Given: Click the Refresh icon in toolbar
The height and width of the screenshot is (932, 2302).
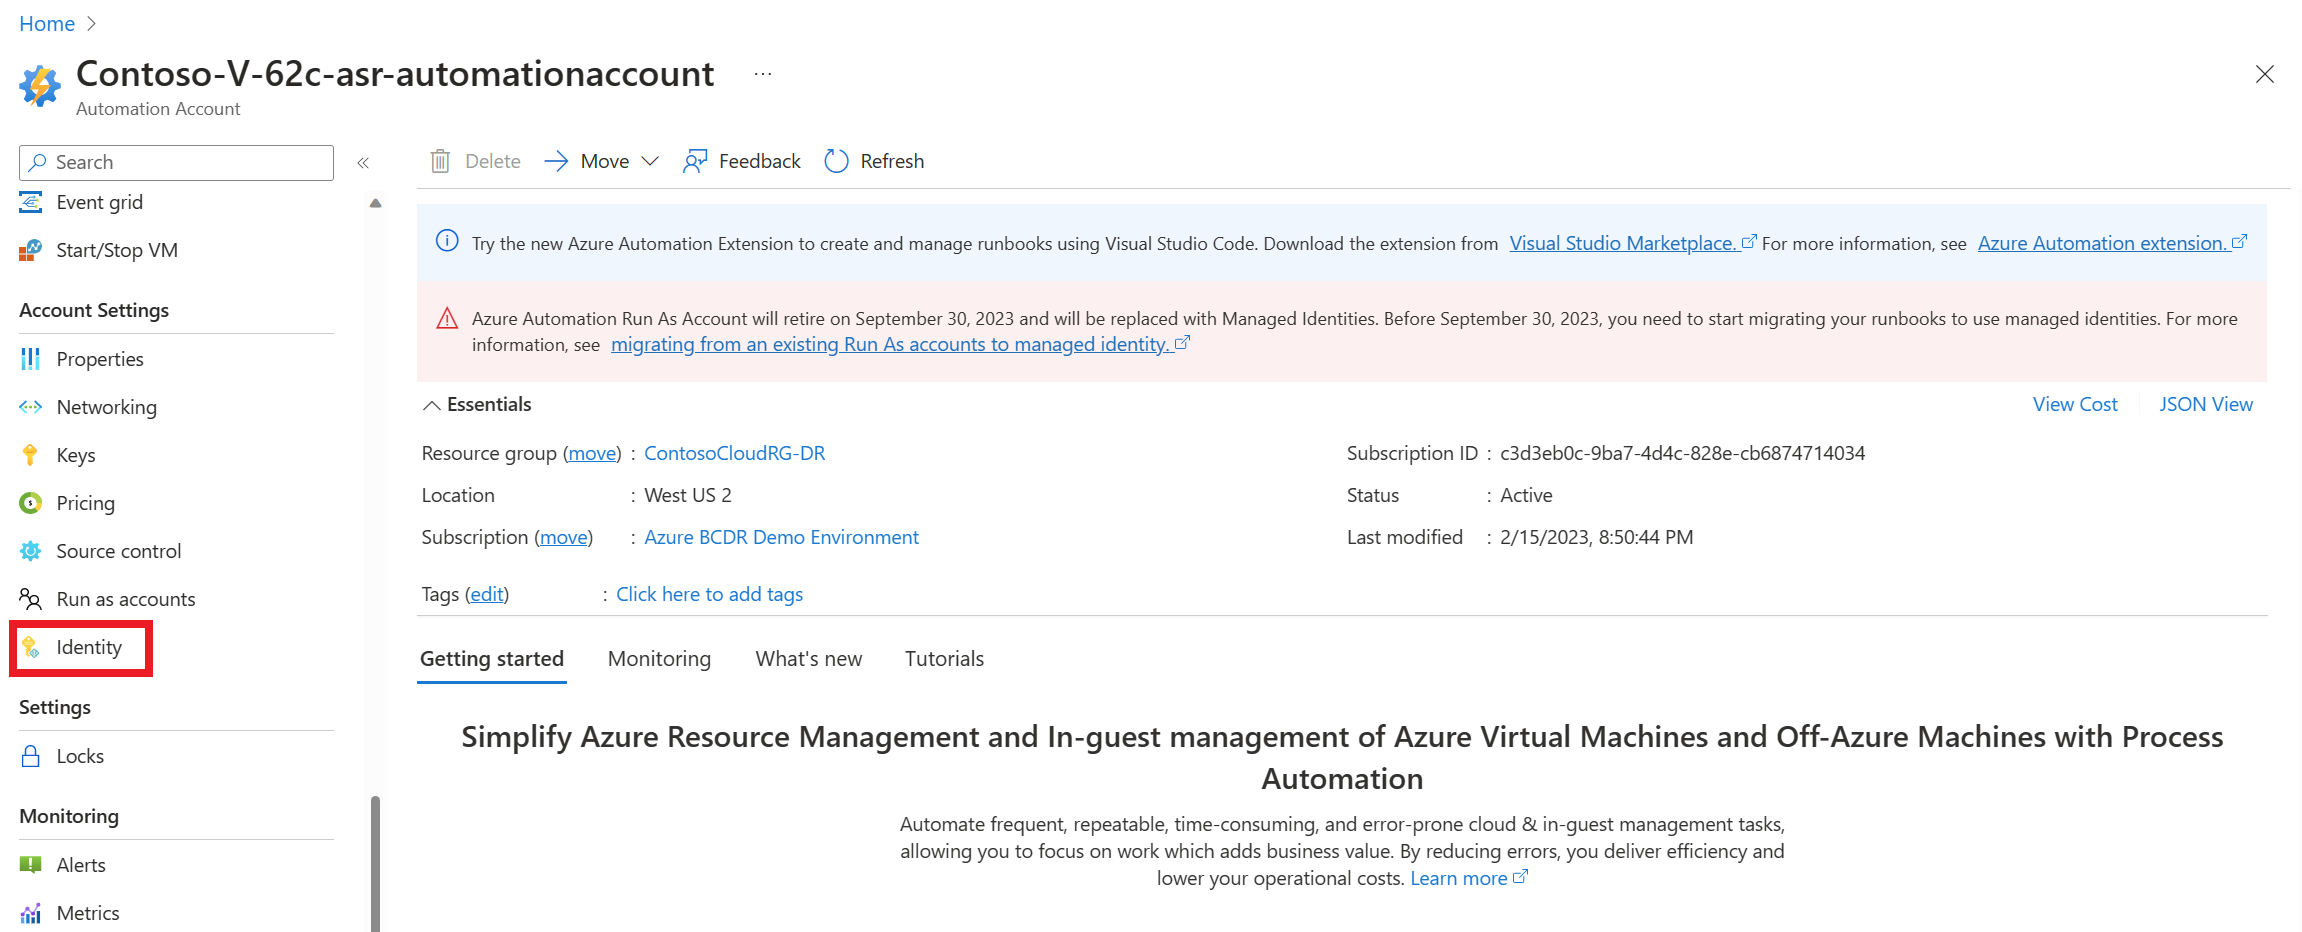Looking at the screenshot, I should tap(836, 161).
